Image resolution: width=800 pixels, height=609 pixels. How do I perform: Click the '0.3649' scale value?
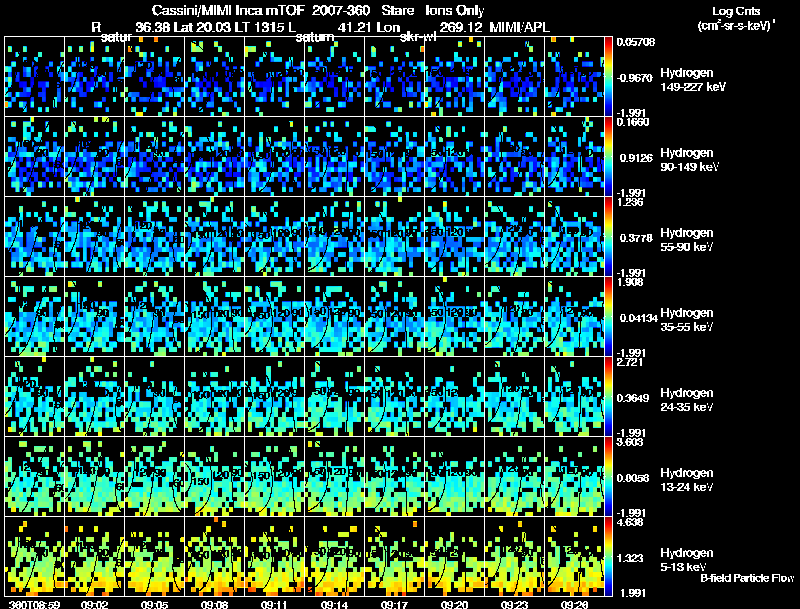pyautogui.click(x=633, y=398)
